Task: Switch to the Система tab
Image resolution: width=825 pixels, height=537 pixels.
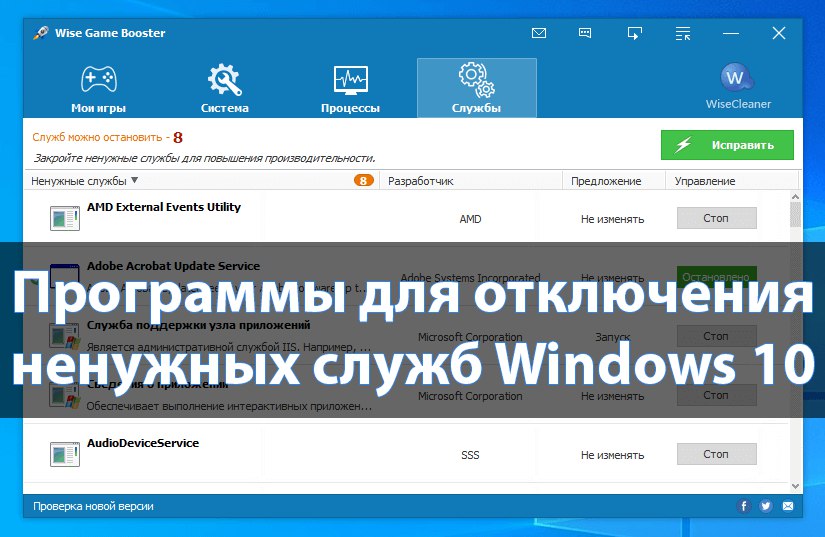Action: (225, 88)
